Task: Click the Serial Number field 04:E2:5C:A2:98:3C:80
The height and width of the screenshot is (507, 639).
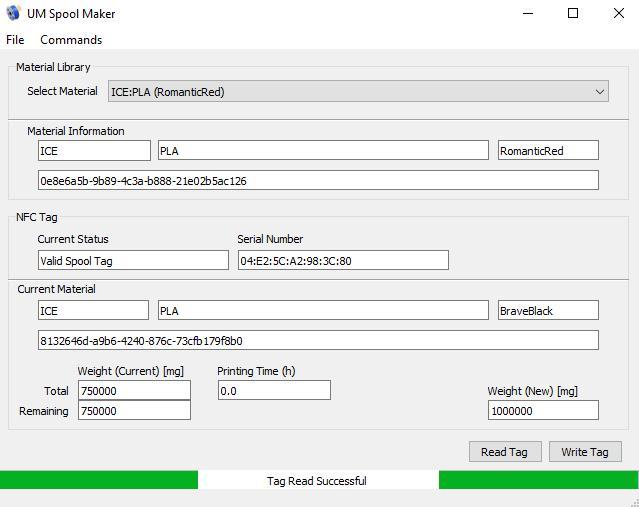Action: pos(343,260)
